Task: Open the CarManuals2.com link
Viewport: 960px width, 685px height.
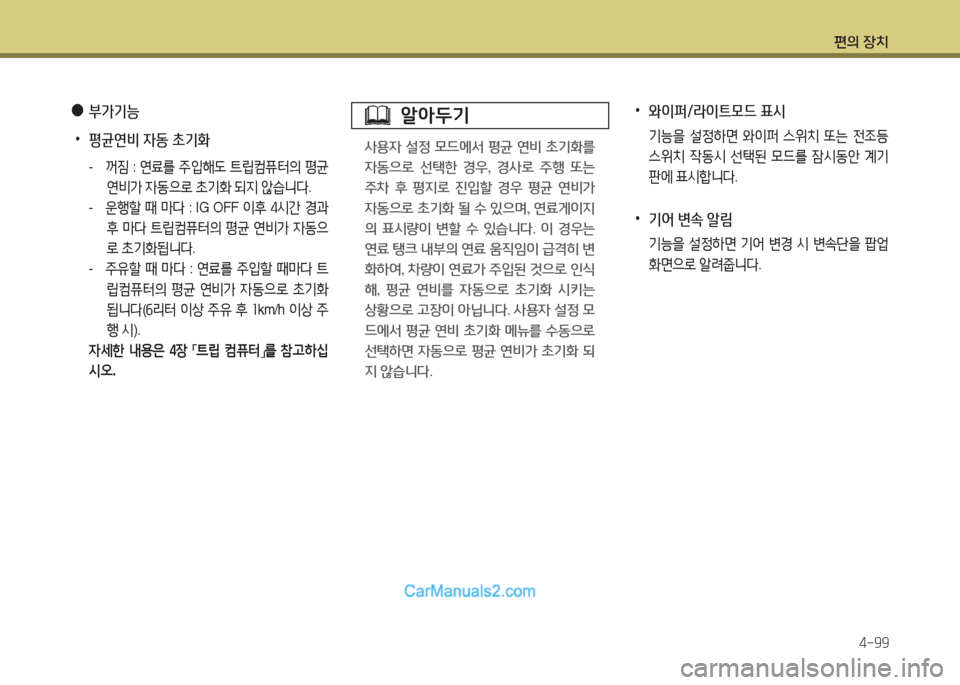Action: point(470,591)
